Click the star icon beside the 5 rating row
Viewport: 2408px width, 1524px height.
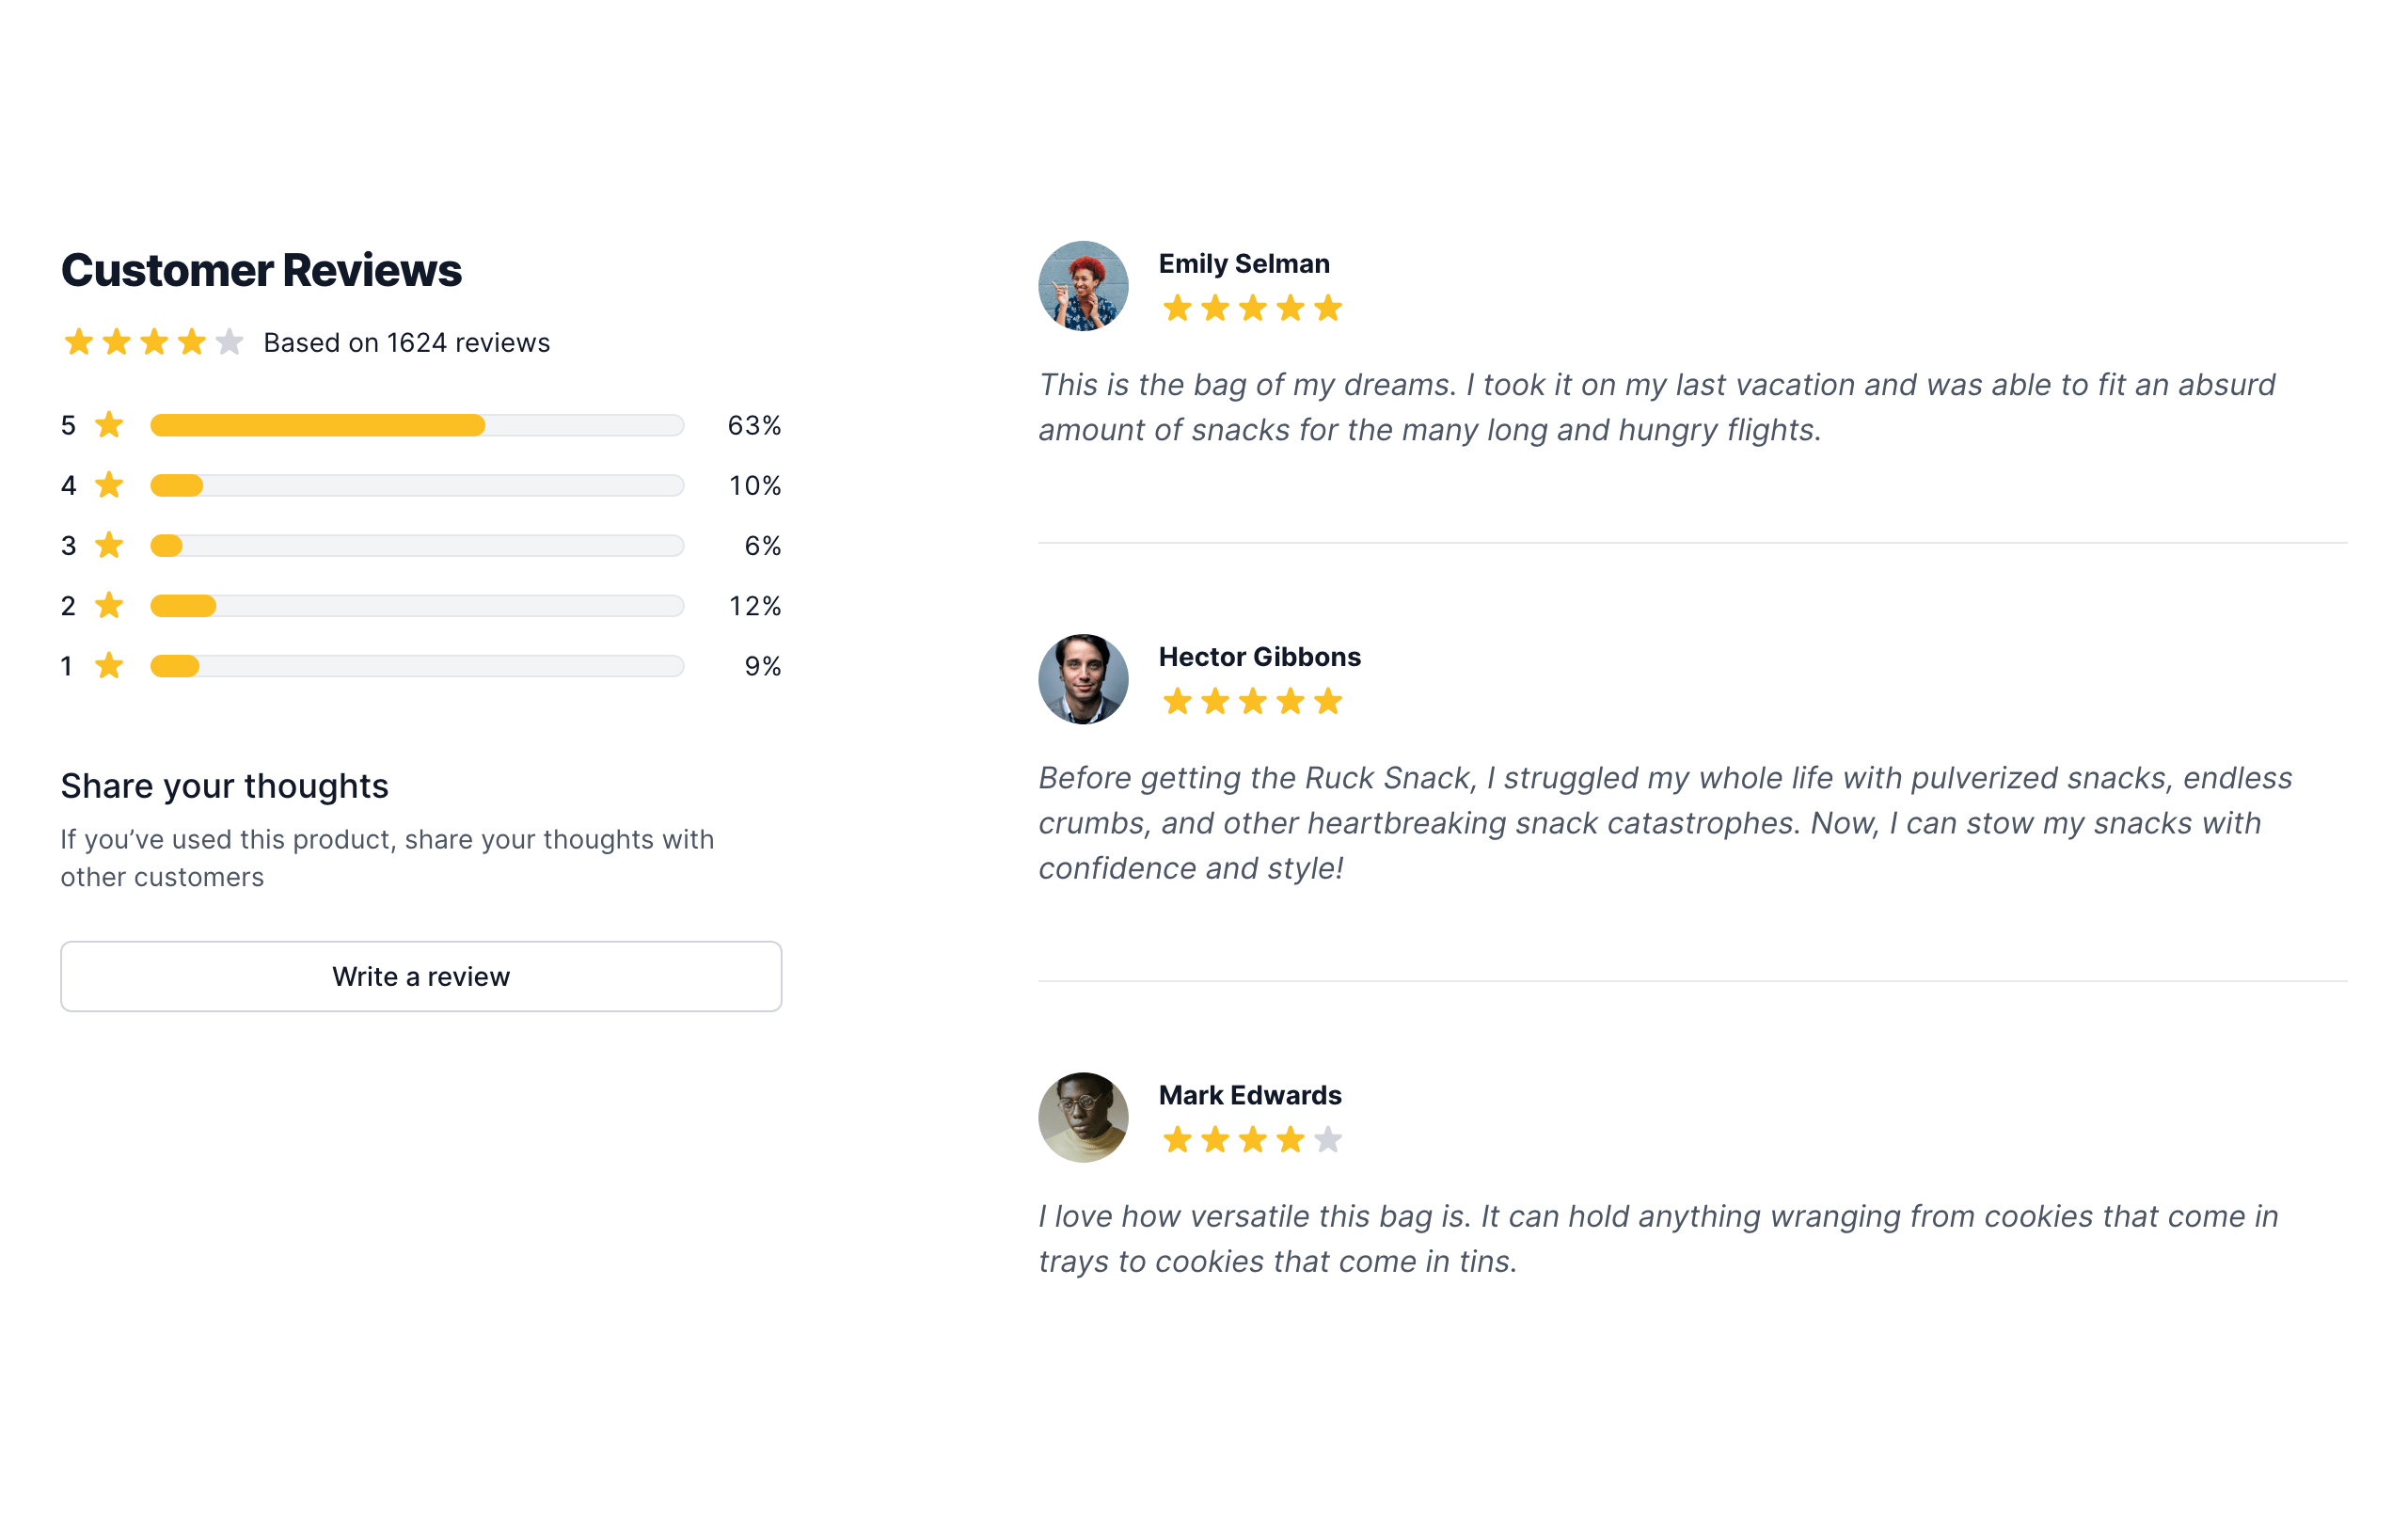tap(109, 425)
